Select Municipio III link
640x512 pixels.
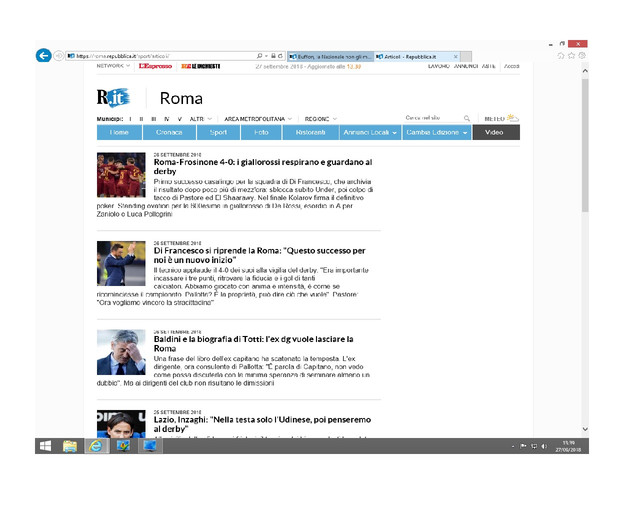pos(154,119)
